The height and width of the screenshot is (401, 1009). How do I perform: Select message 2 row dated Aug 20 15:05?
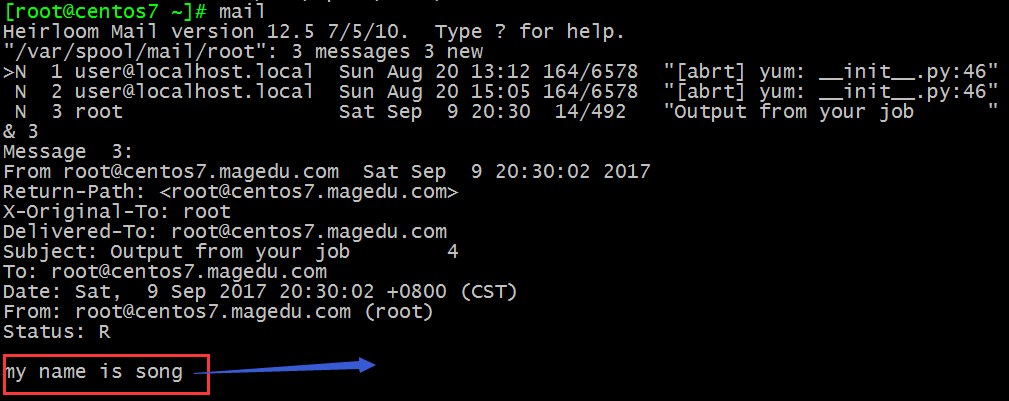(x=500, y=91)
